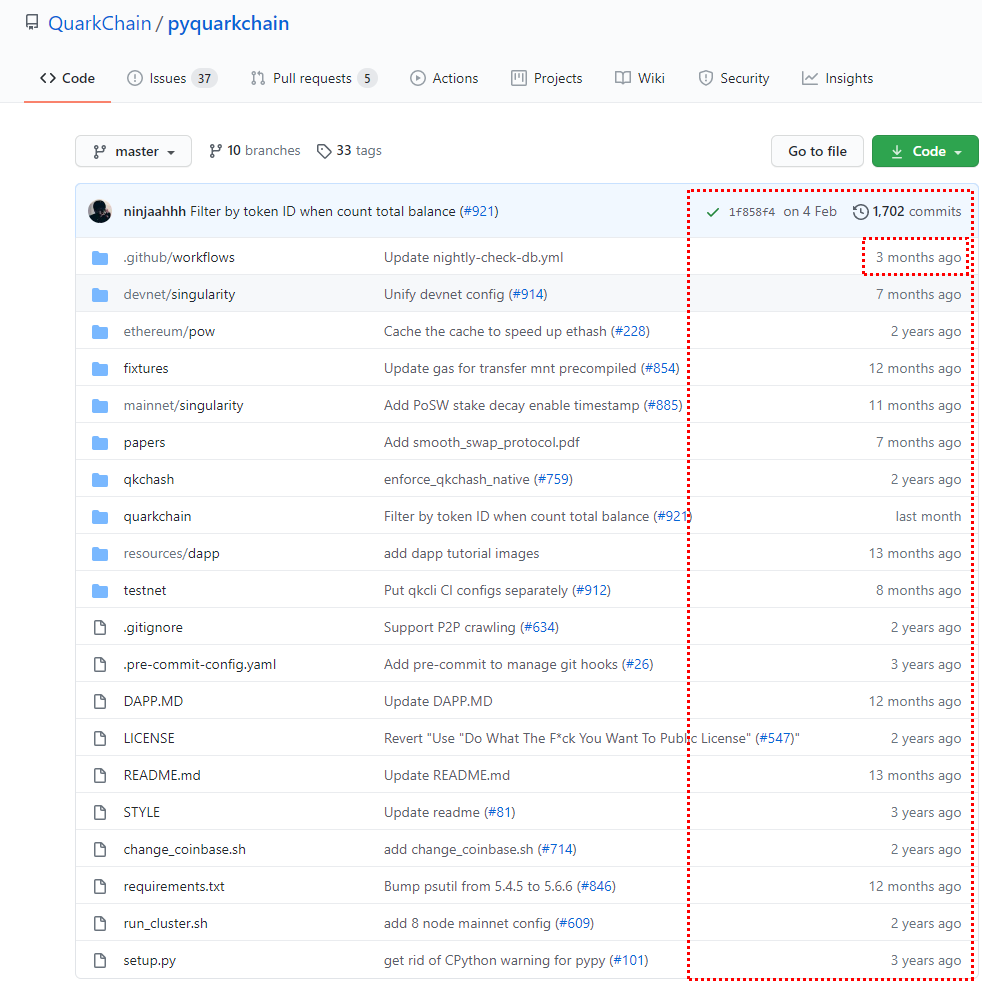Click the ethereum/pow folder icon

[x=100, y=332]
